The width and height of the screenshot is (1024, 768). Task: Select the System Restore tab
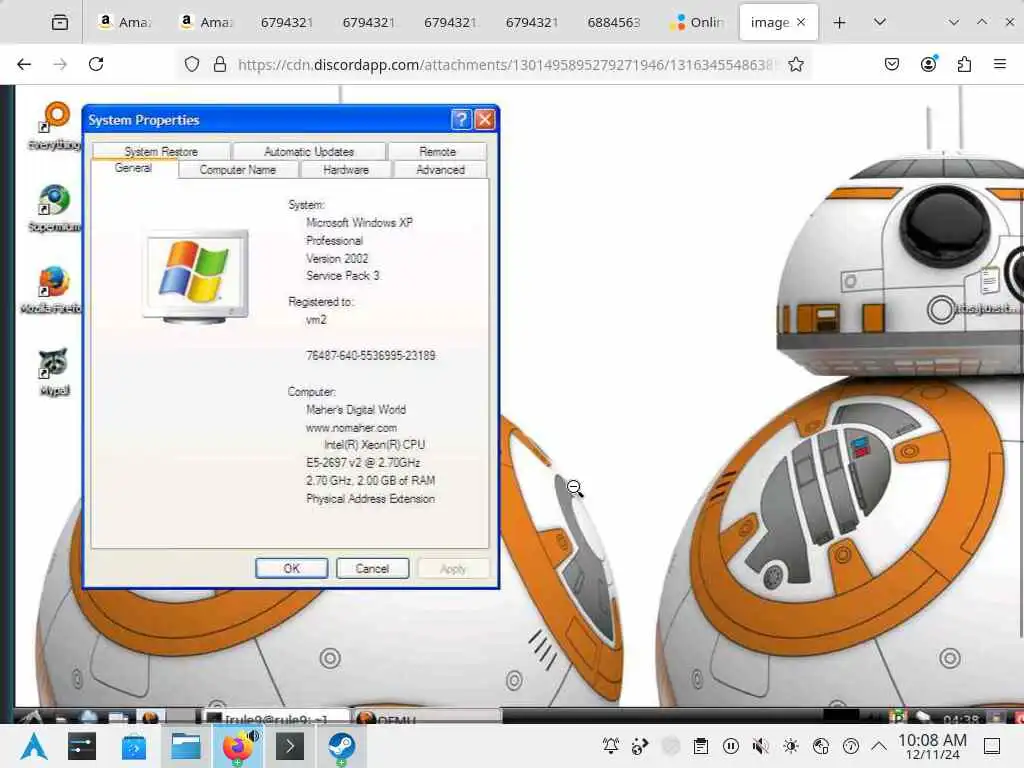[161, 151]
